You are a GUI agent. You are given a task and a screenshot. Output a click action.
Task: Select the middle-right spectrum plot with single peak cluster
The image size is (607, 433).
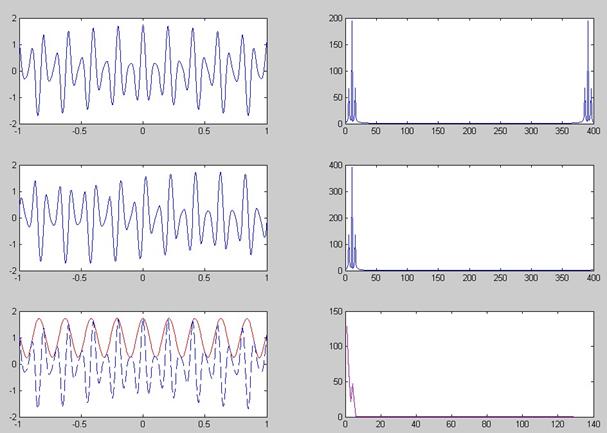pos(469,217)
